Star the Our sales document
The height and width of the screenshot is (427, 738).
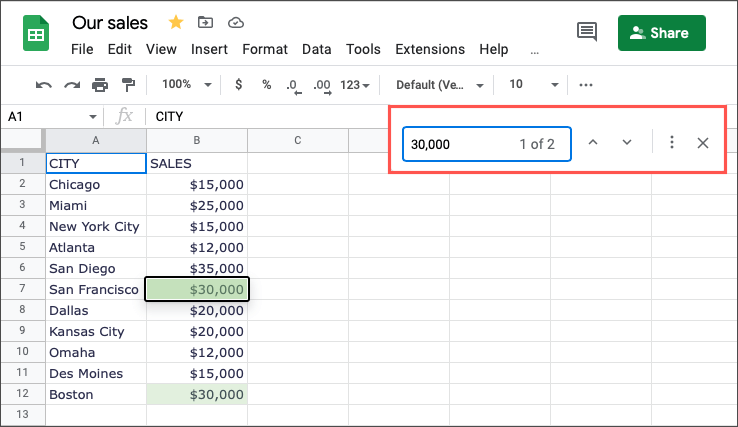click(x=176, y=22)
